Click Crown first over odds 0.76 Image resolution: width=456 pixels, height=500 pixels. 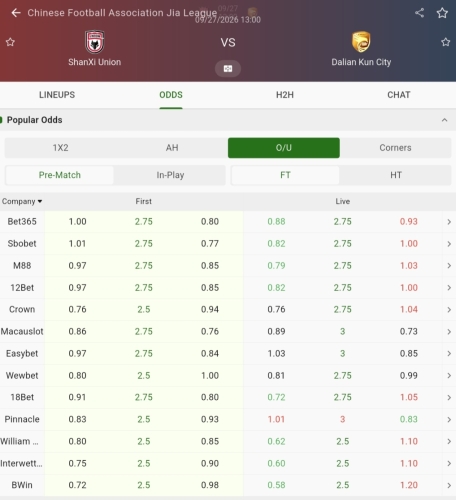point(77,310)
